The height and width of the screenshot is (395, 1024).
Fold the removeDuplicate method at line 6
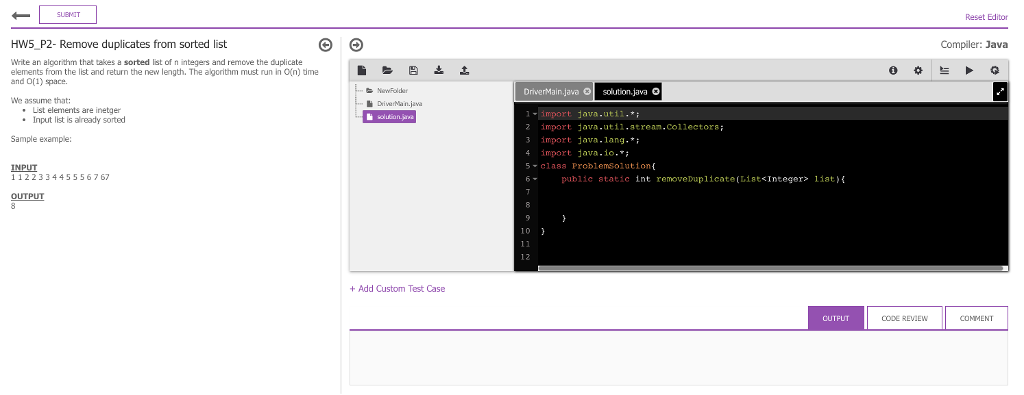pyautogui.click(x=535, y=179)
